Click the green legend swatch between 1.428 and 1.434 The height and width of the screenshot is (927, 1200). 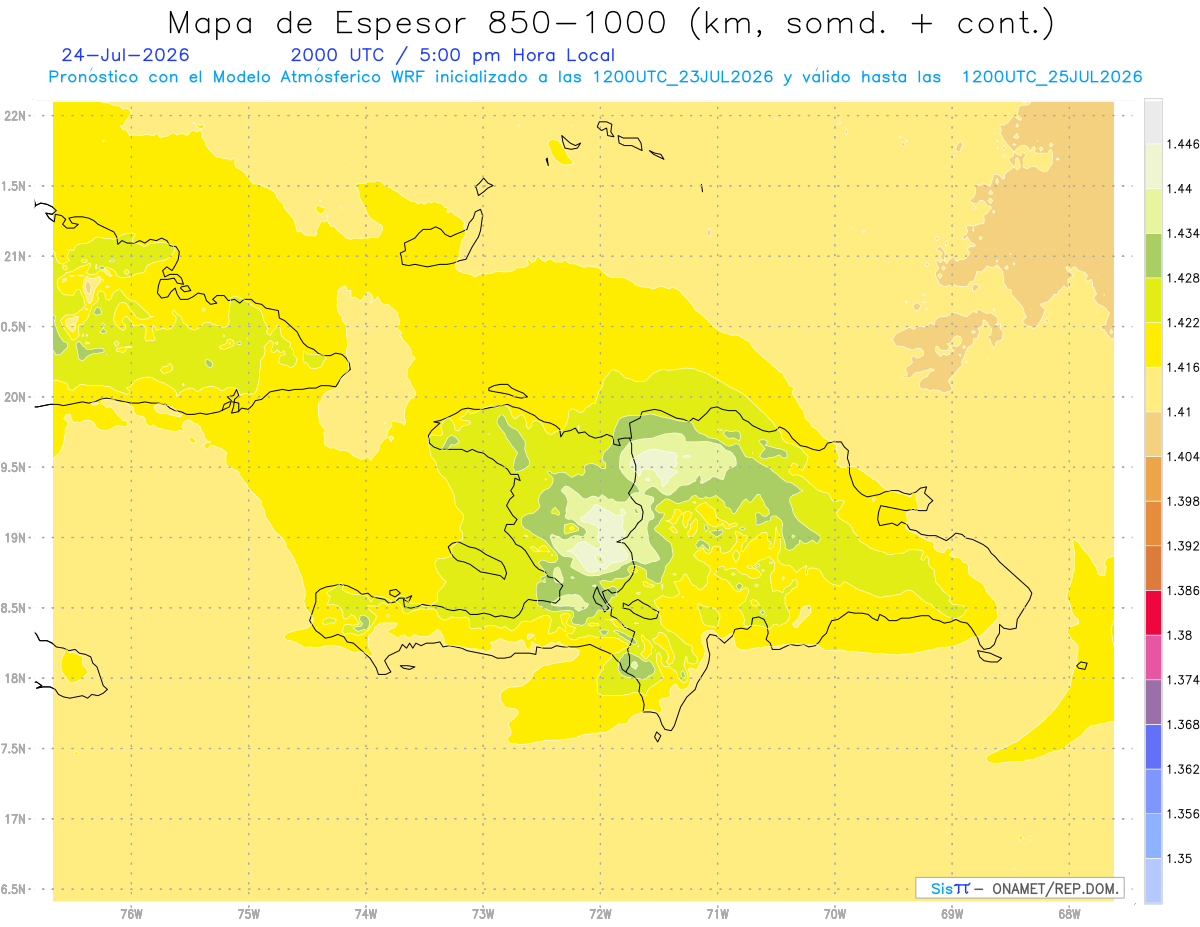[1153, 255]
